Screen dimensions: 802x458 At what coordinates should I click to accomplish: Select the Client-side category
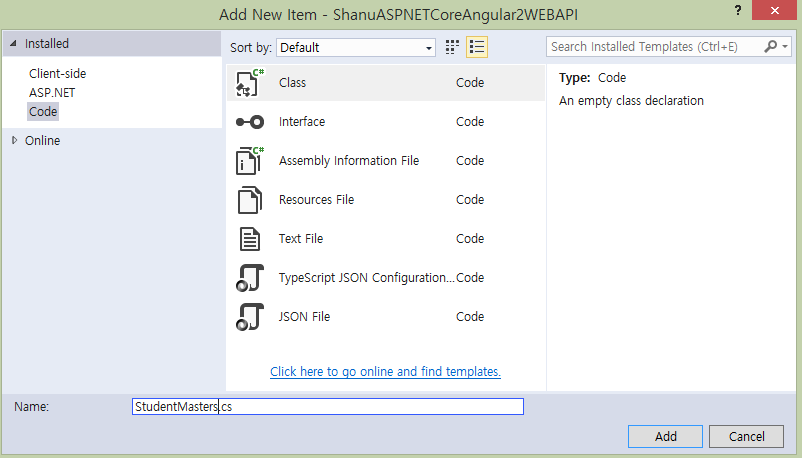coord(64,74)
